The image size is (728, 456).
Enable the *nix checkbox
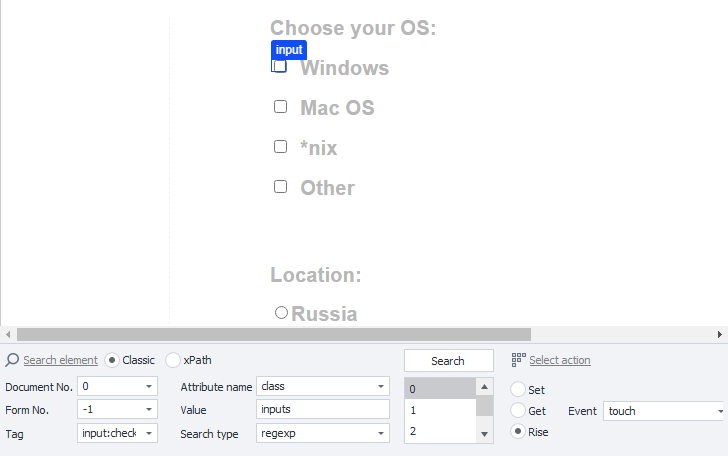pyautogui.click(x=280, y=147)
